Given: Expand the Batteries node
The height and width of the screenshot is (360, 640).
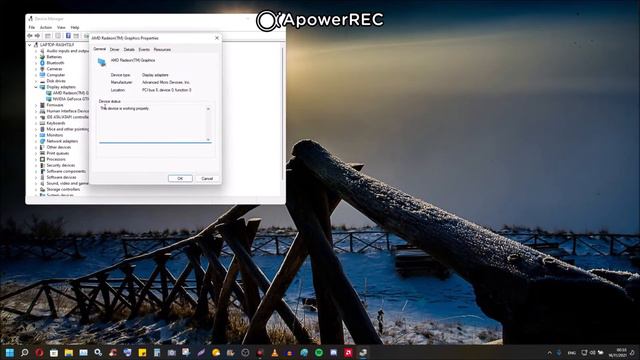Looking at the screenshot, I should [x=36, y=57].
